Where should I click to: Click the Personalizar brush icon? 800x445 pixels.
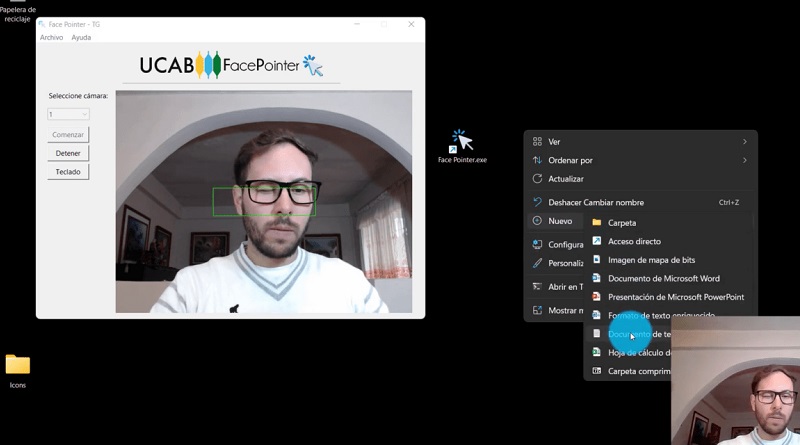(x=537, y=263)
